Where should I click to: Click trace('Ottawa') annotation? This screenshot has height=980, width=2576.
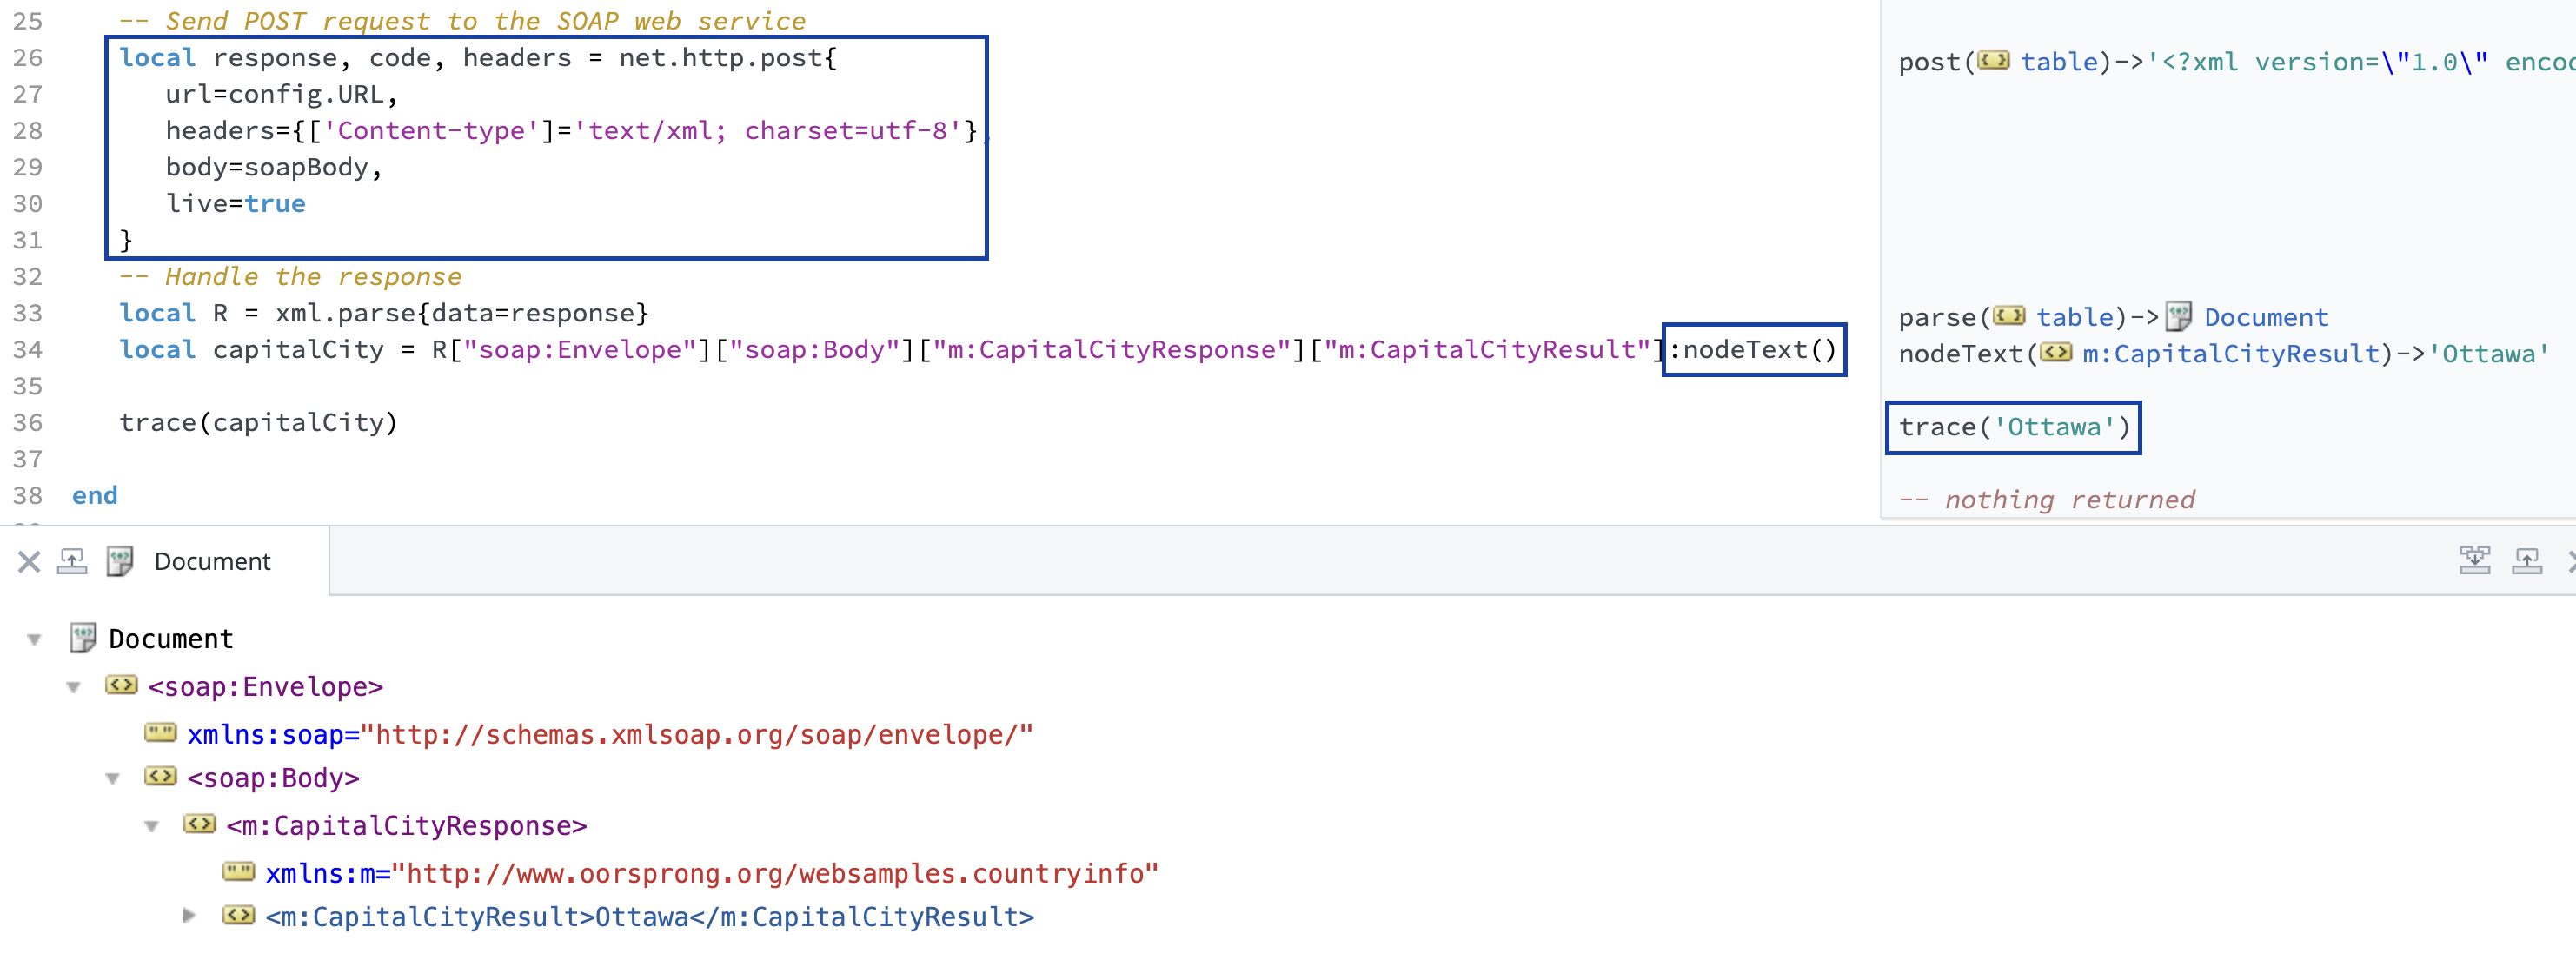click(2012, 428)
